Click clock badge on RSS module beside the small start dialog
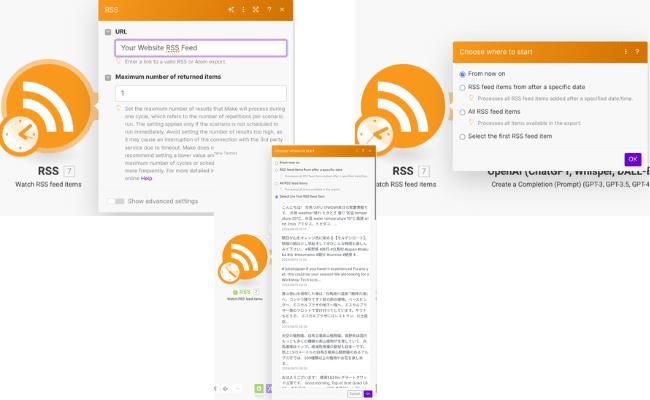 point(229,272)
